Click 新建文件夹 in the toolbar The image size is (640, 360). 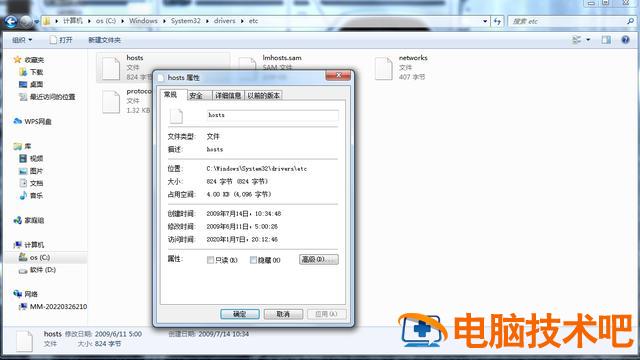104,40
